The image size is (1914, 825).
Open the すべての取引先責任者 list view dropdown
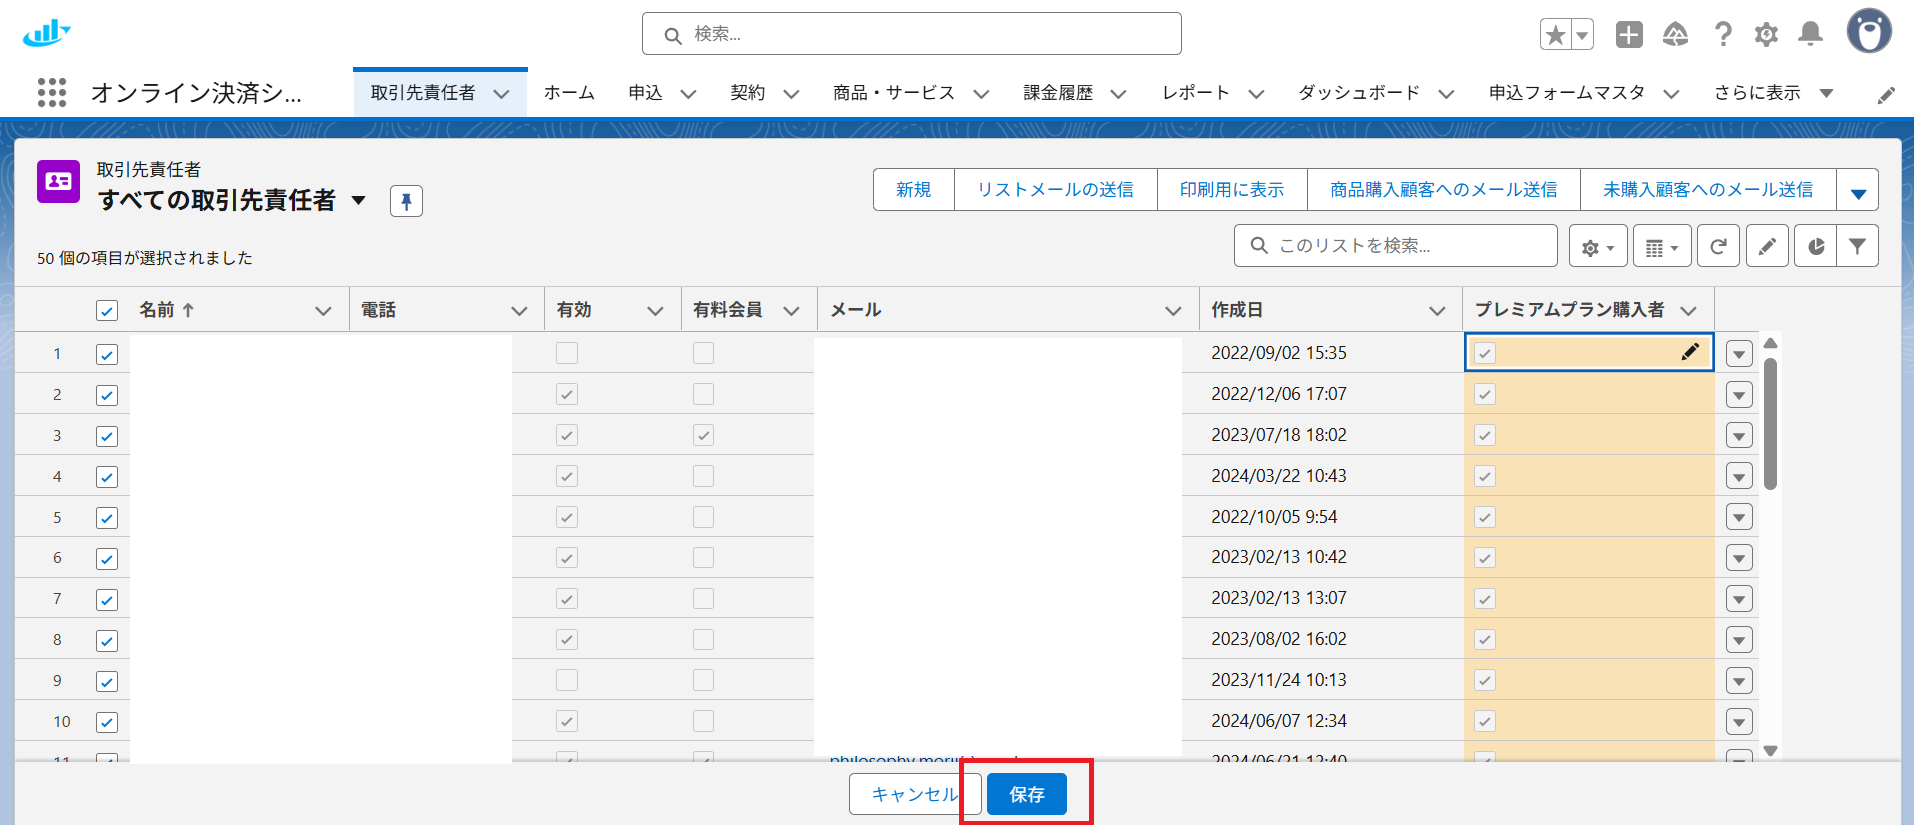(x=359, y=201)
